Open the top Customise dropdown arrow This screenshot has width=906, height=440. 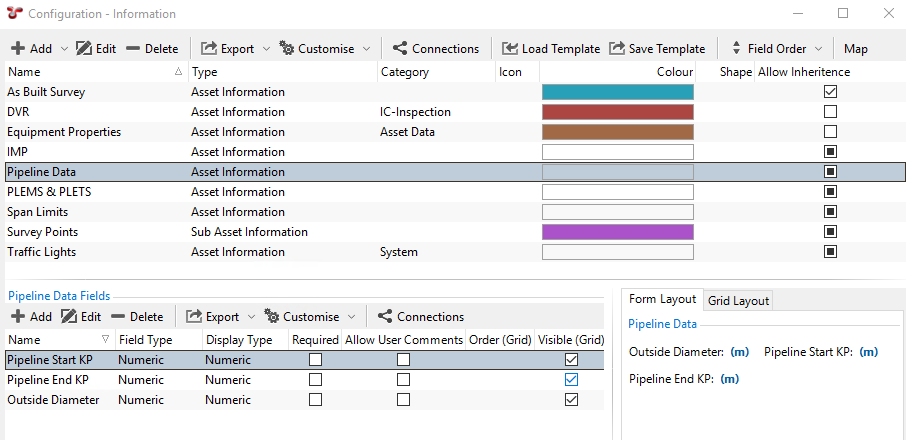[366, 49]
